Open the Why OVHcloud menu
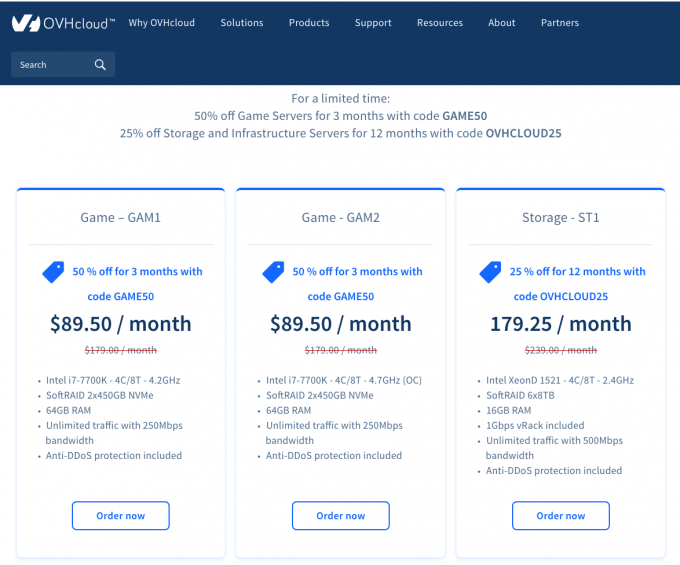This screenshot has height=565, width=680. click(161, 23)
